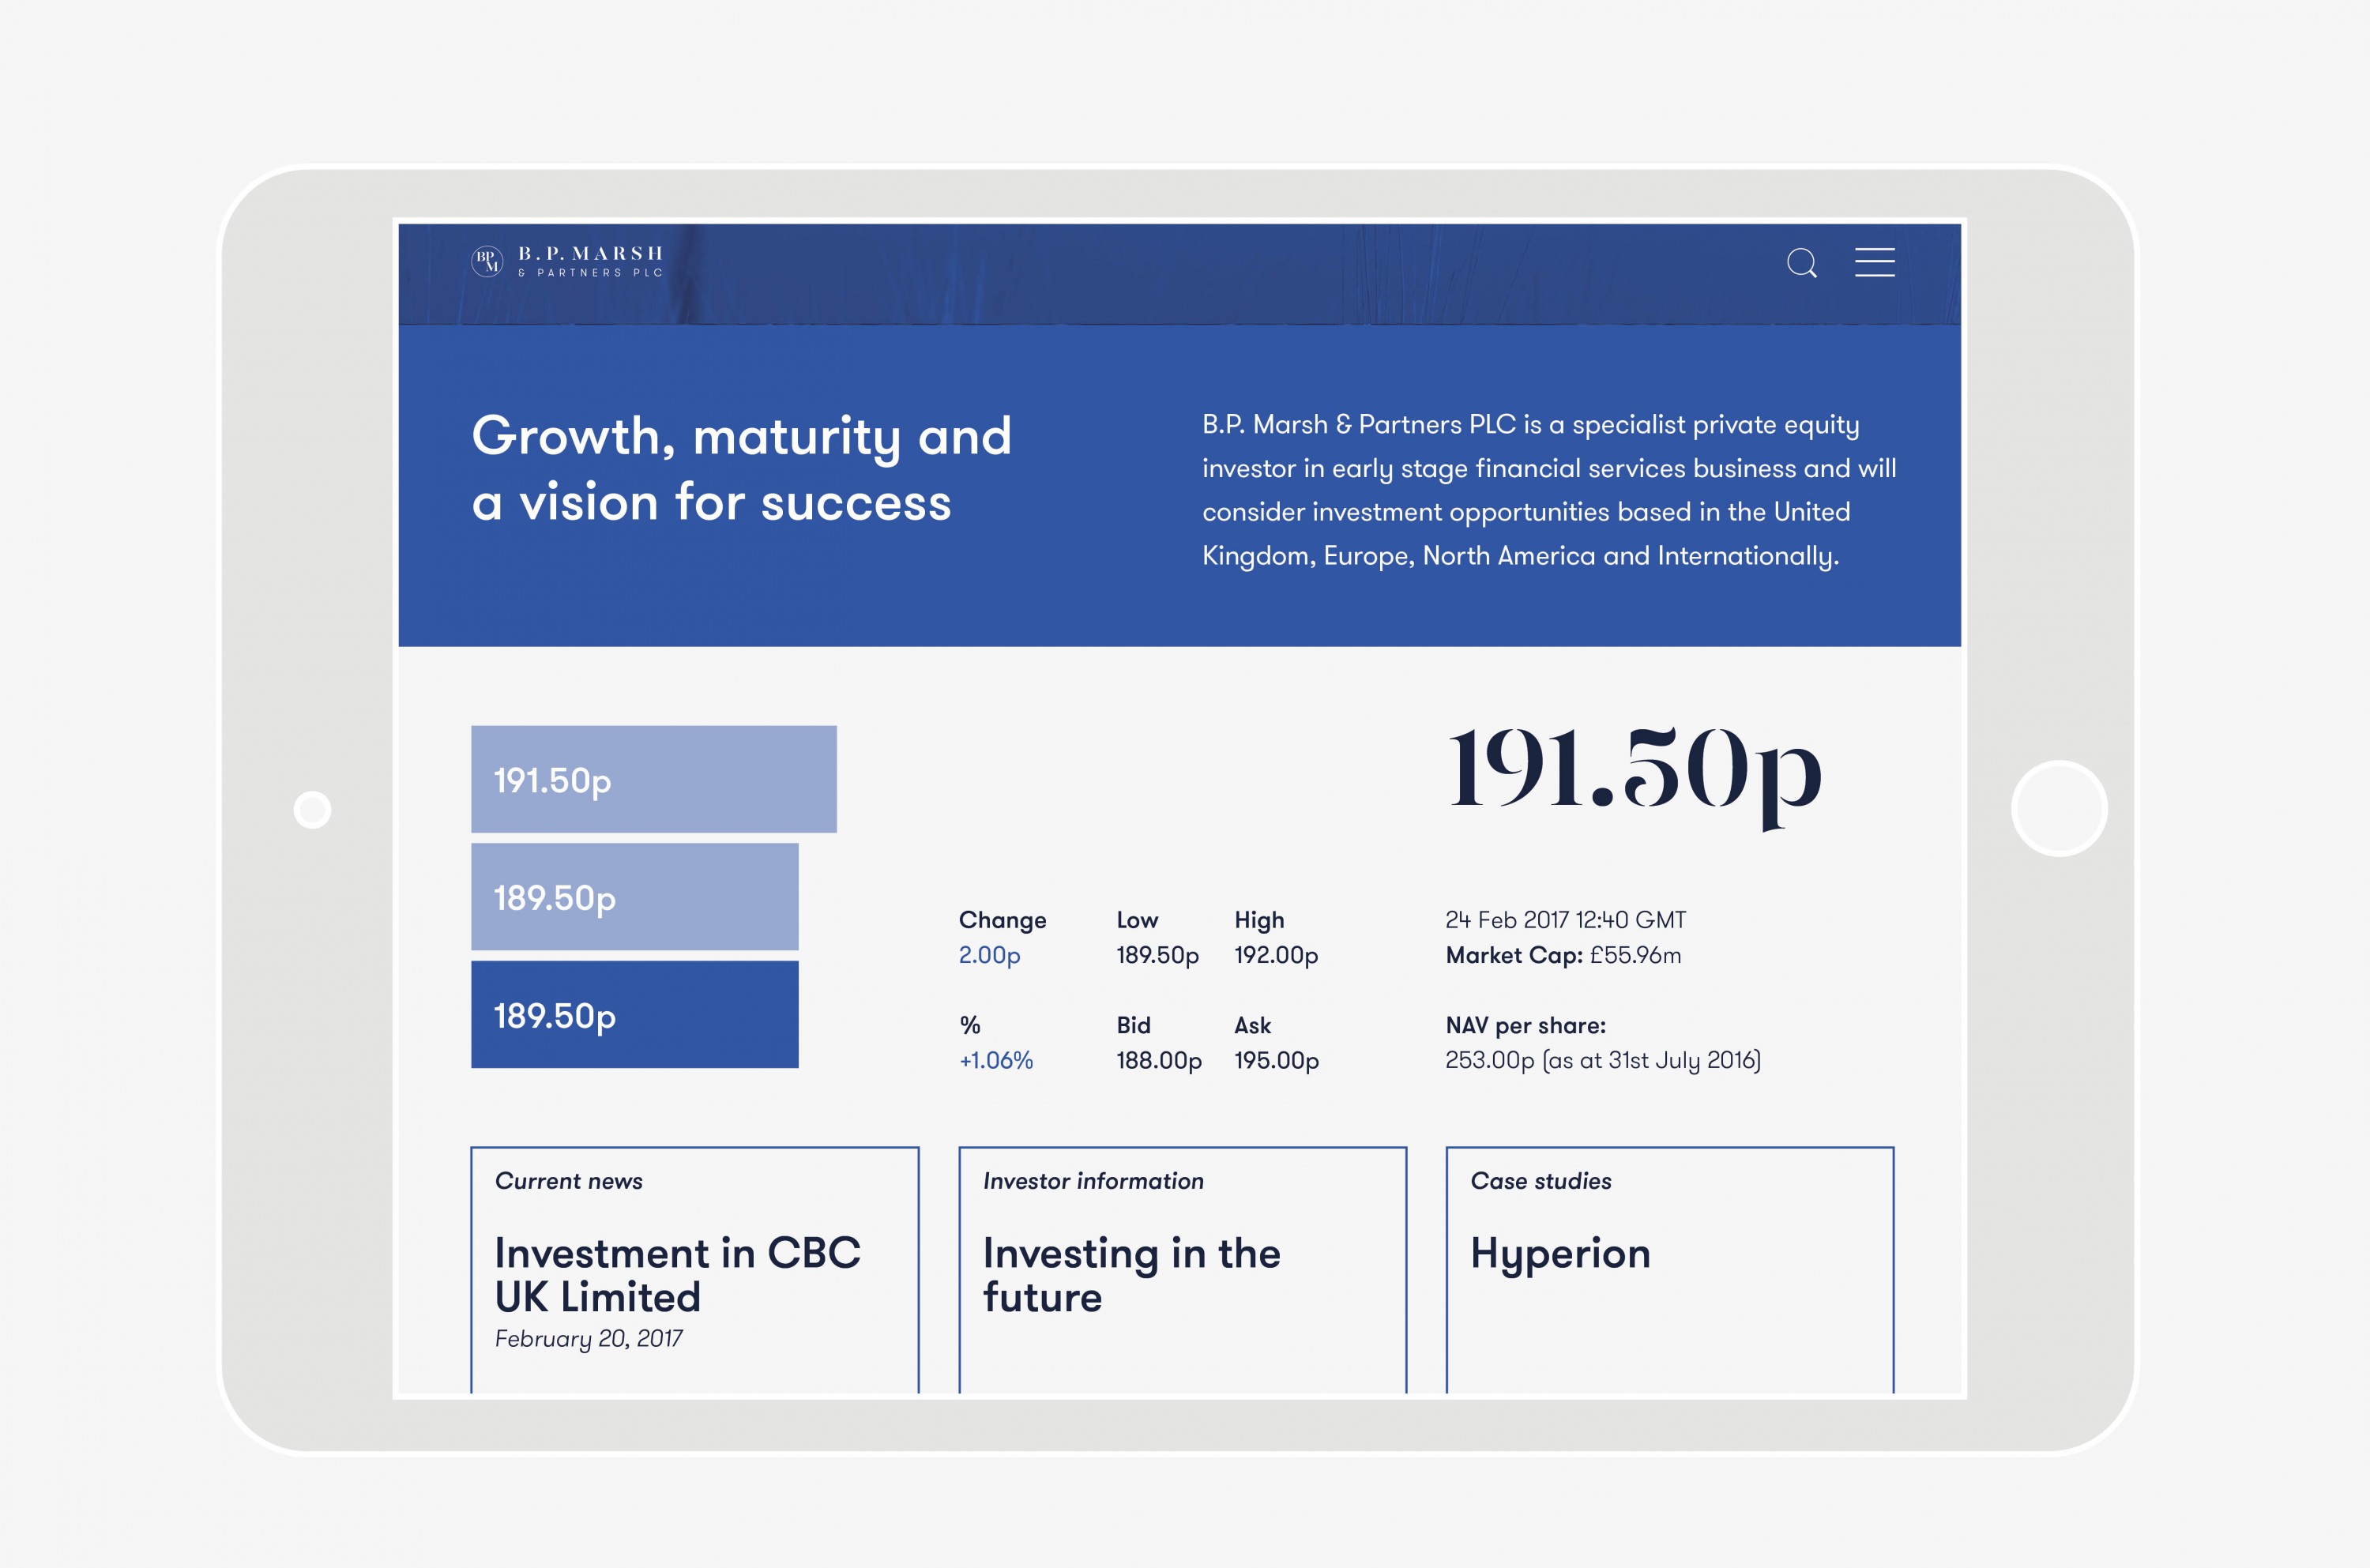Click the February 20, 2017 date
The height and width of the screenshot is (1568, 2370).
click(x=588, y=1339)
